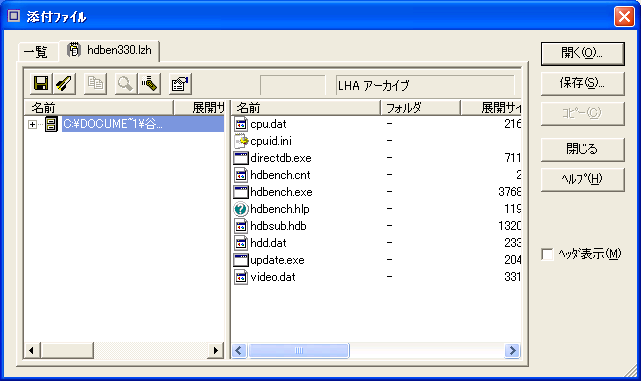The image size is (641, 381).
Task: Select the hdben330.lzh tab
Action: [110, 50]
